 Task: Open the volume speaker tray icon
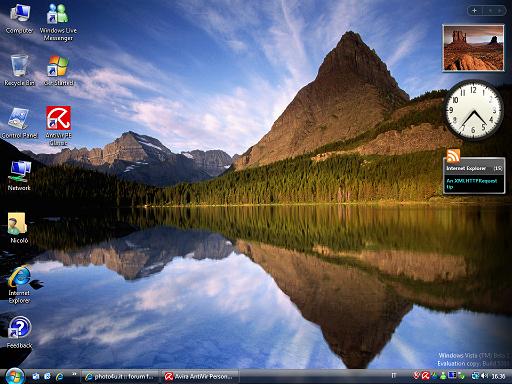(484, 376)
